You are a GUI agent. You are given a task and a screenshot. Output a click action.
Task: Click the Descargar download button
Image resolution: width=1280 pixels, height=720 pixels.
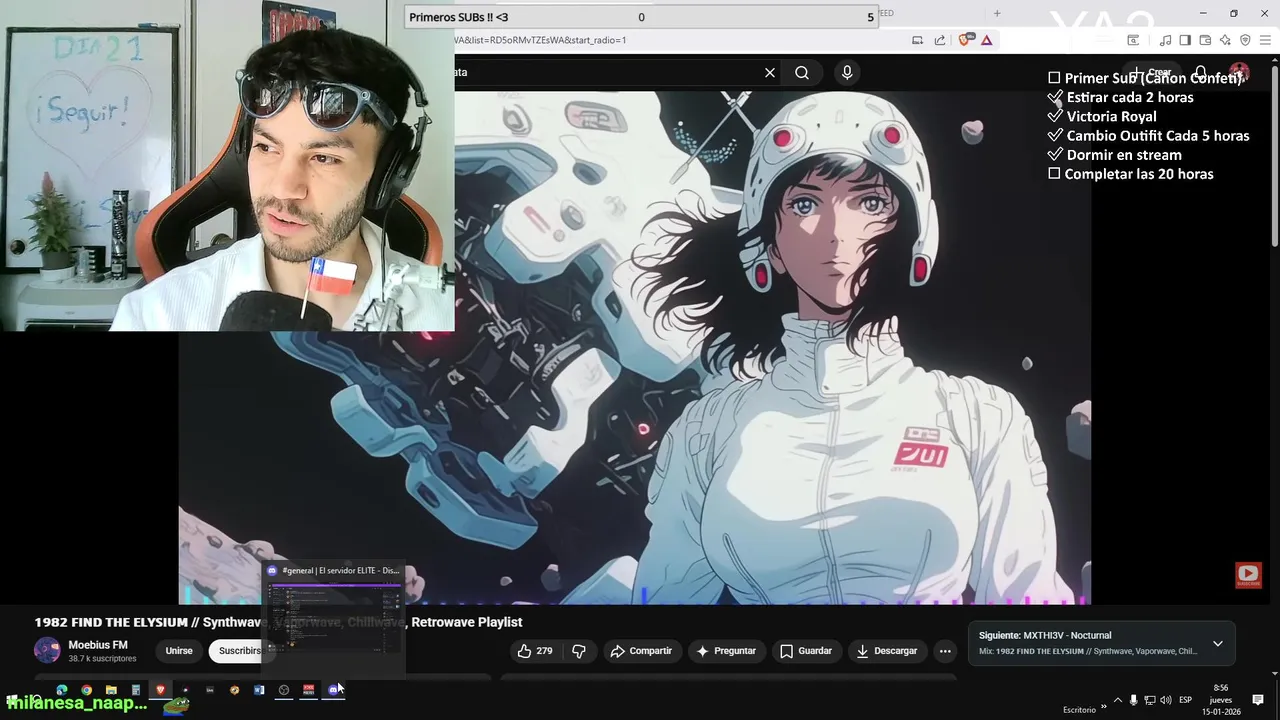pos(887,651)
